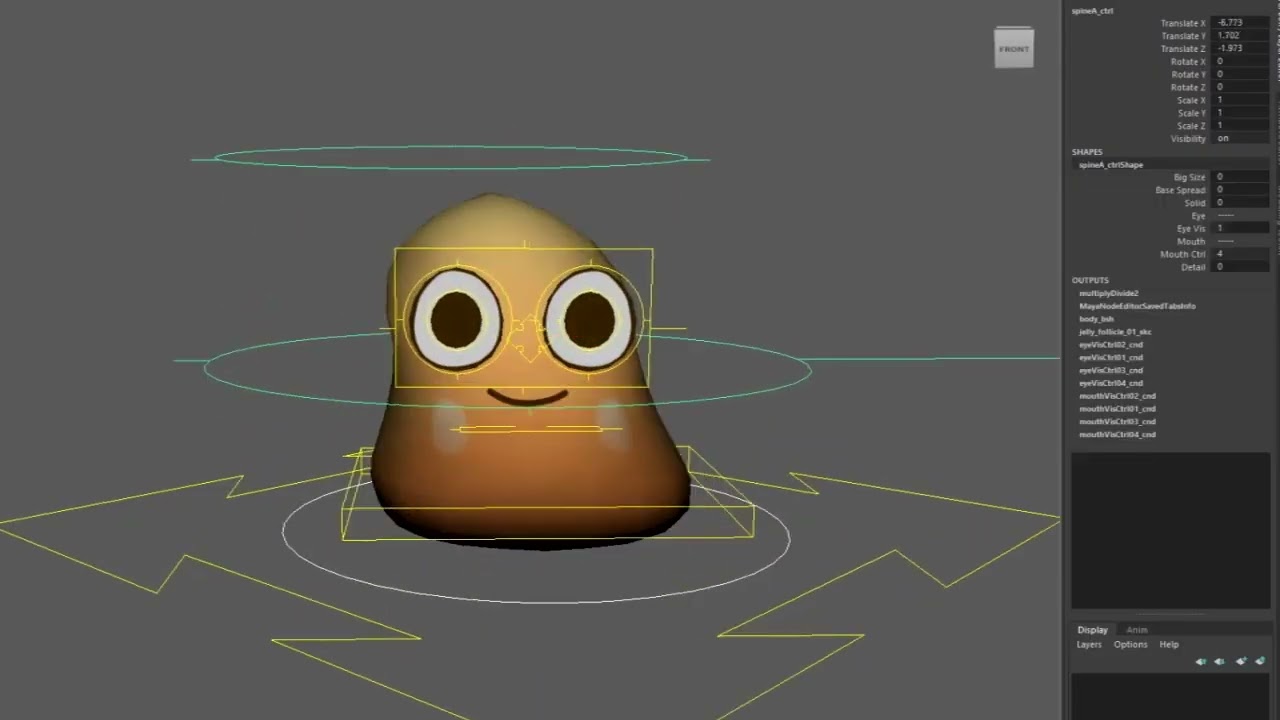This screenshot has width=1280, height=720.
Task: Click the Eye Vis value field
Action: click(x=1240, y=228)
